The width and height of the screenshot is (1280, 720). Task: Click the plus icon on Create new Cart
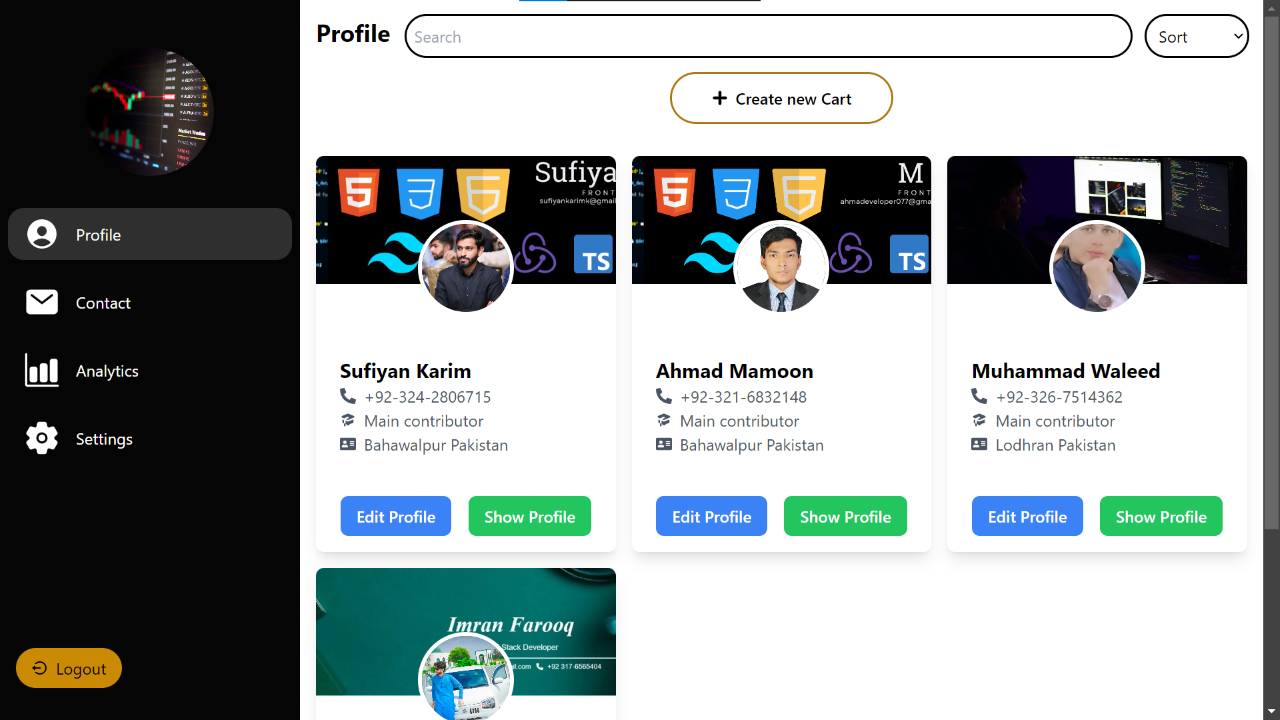[719, 98]
